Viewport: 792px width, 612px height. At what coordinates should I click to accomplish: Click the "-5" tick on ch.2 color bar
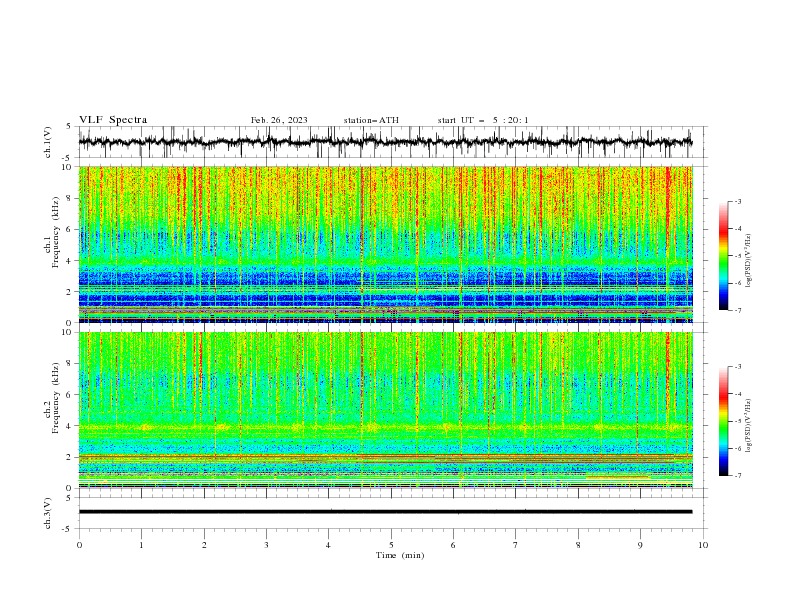[738, 421]
